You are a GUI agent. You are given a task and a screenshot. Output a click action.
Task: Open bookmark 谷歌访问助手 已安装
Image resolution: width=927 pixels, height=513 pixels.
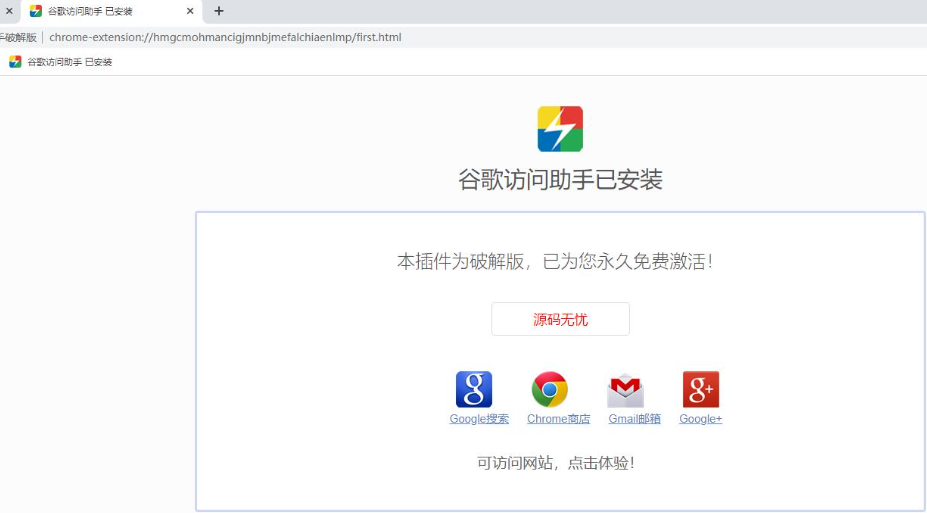click(x=61, y=61)
